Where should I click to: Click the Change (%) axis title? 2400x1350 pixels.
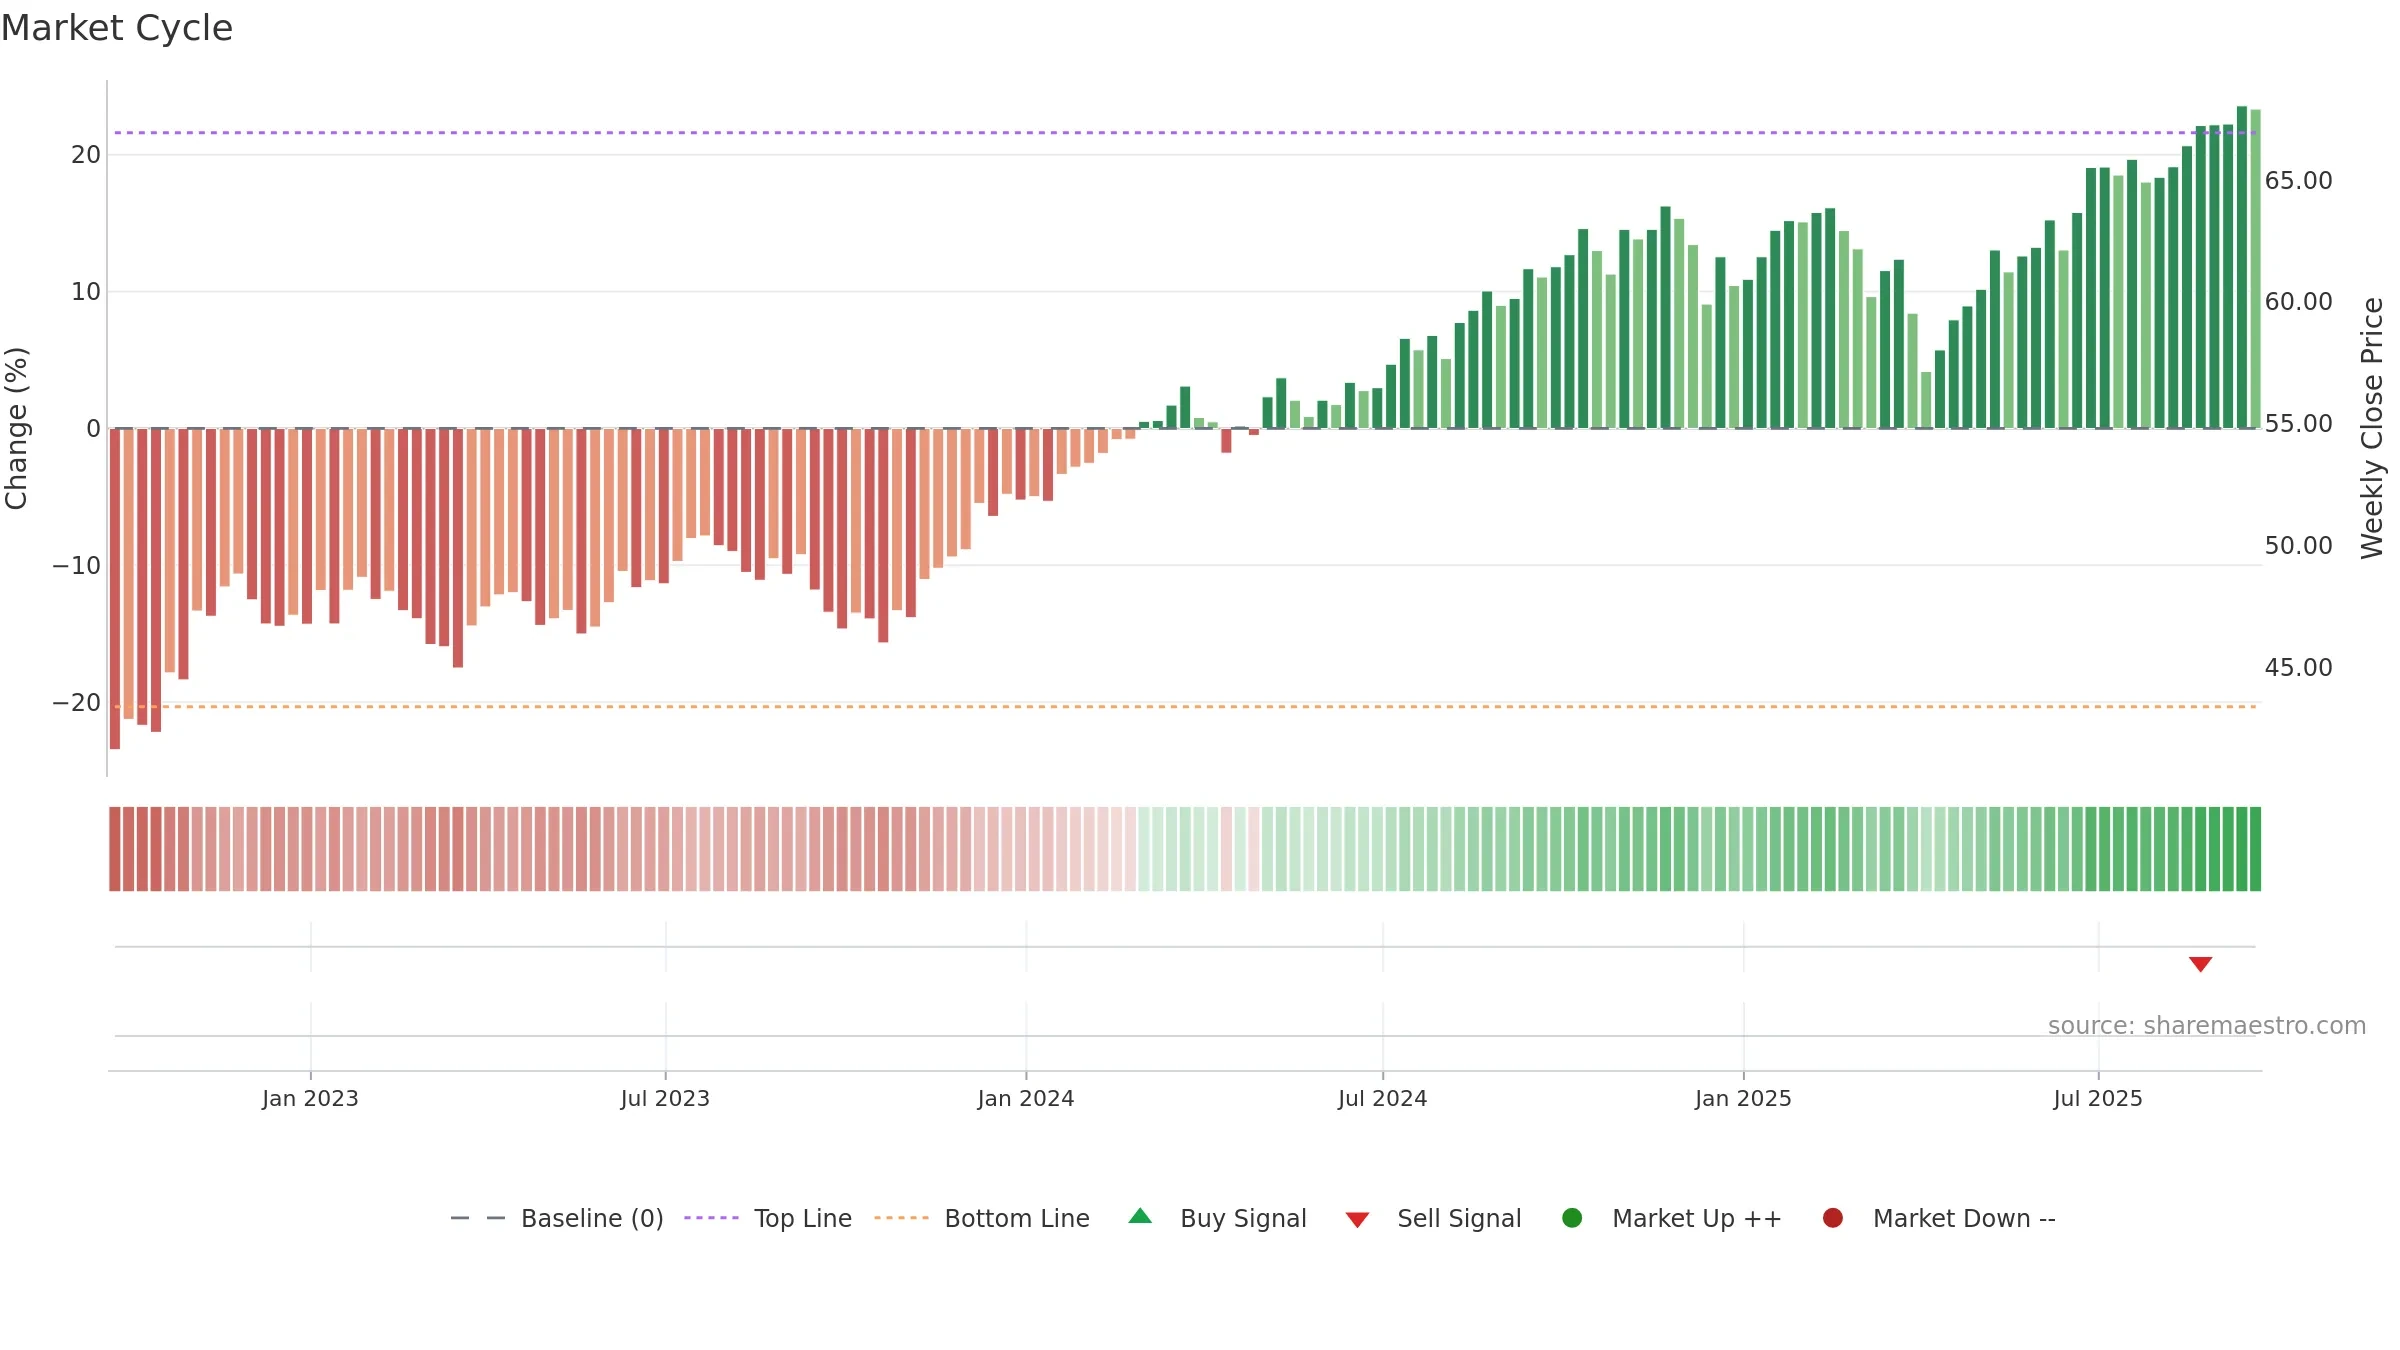(16, 428)
